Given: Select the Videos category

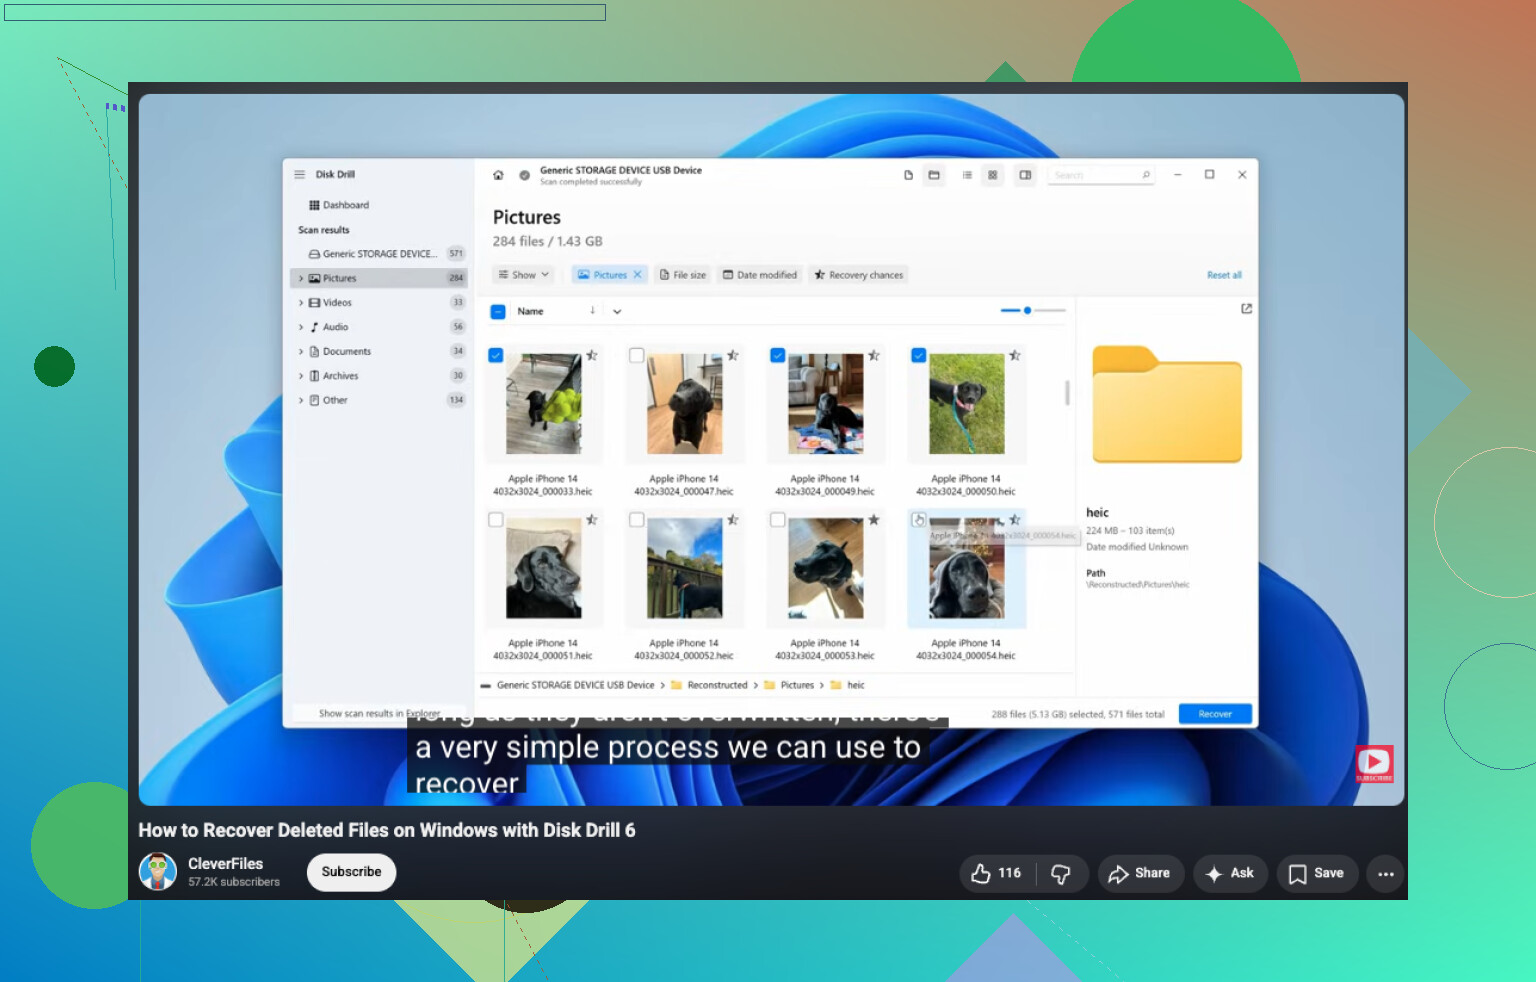Looking at the screenshot, I should click(379, 302).
